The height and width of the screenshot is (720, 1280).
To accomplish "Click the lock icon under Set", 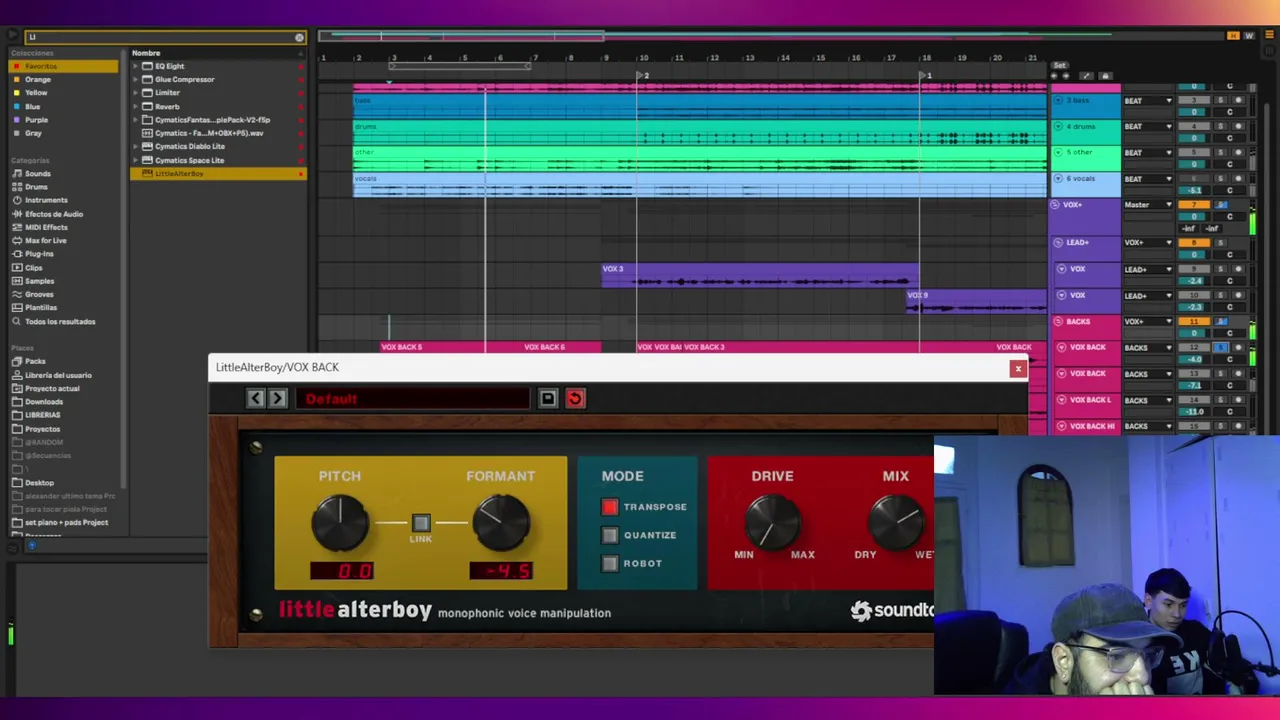I will (1105, 76).
